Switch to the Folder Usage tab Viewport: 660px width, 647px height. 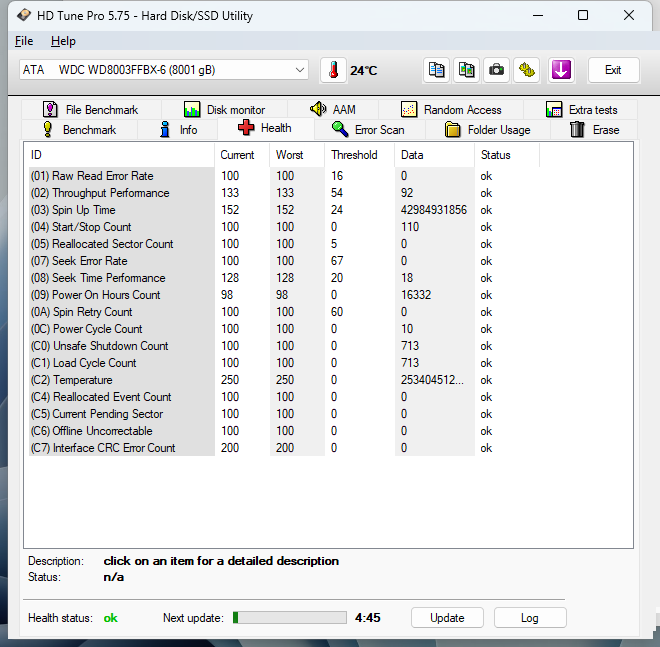coord(487,130)
